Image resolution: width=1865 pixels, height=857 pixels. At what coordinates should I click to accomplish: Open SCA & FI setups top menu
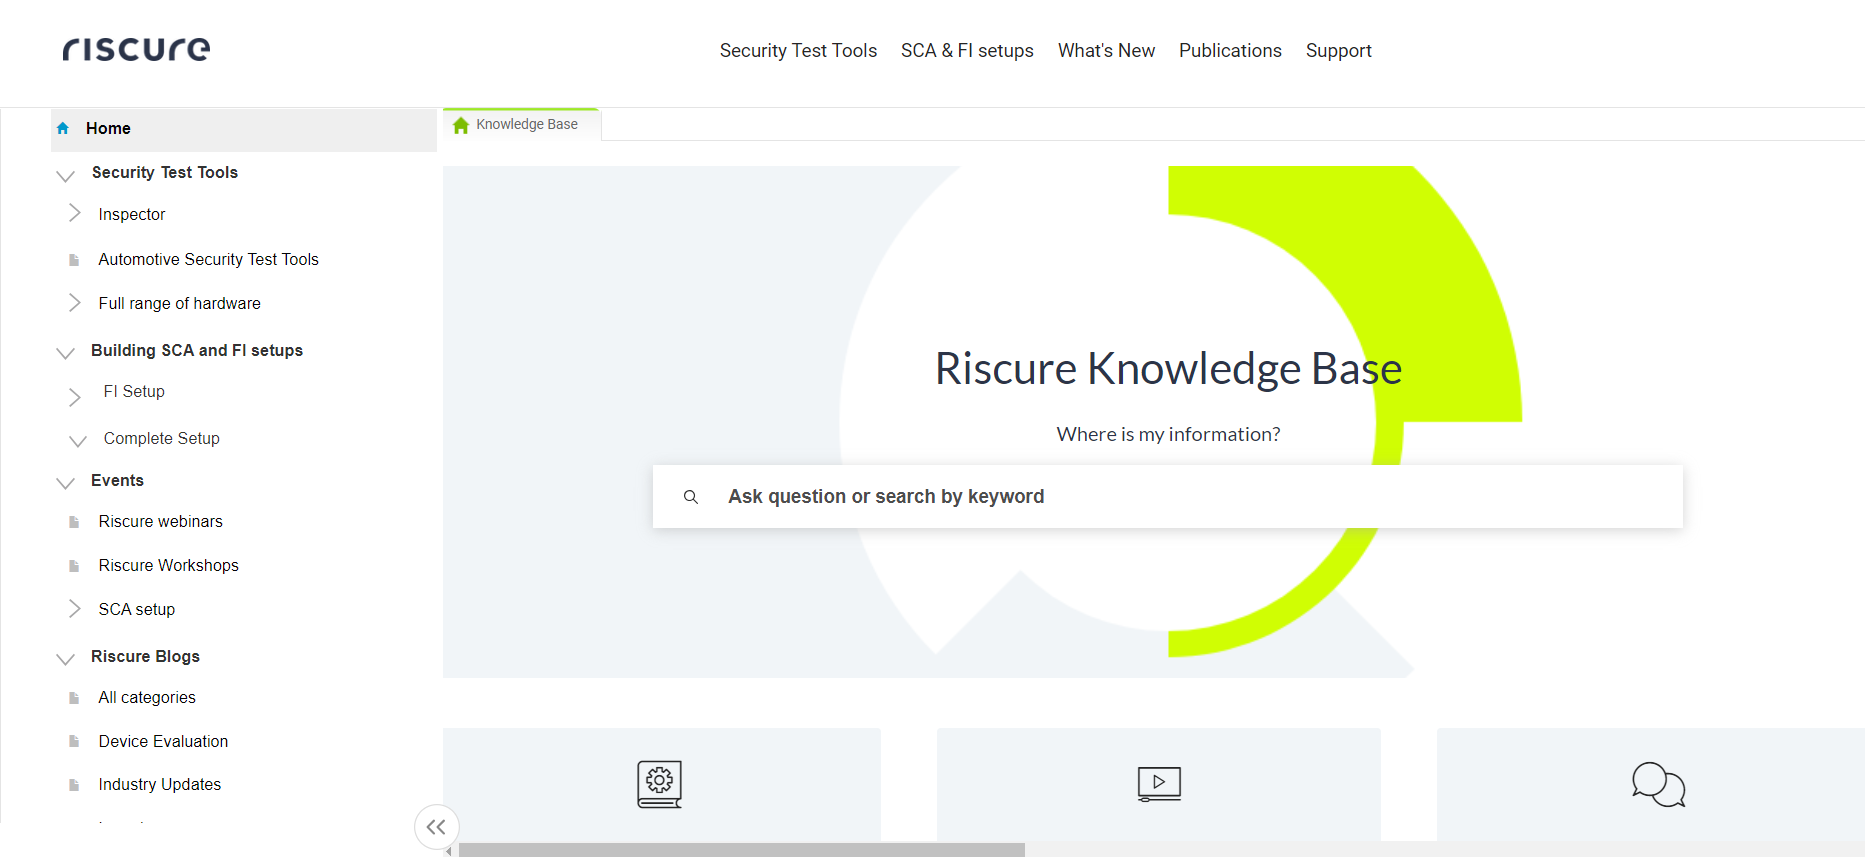pos(967,51)
